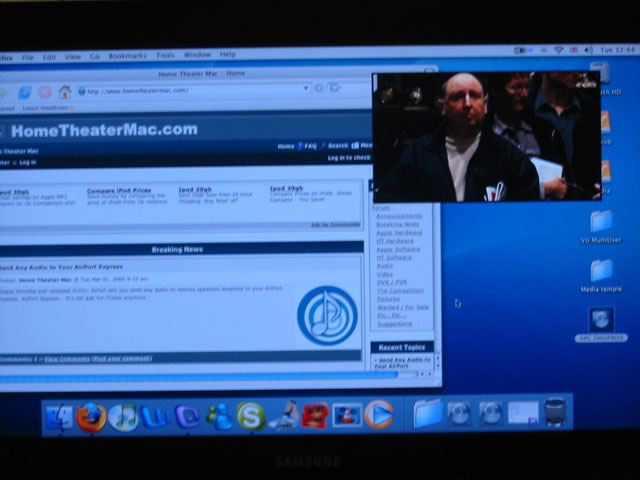Screen dimensions: 640x480
Task: Click the View Comments link
Action: [67, 359]
